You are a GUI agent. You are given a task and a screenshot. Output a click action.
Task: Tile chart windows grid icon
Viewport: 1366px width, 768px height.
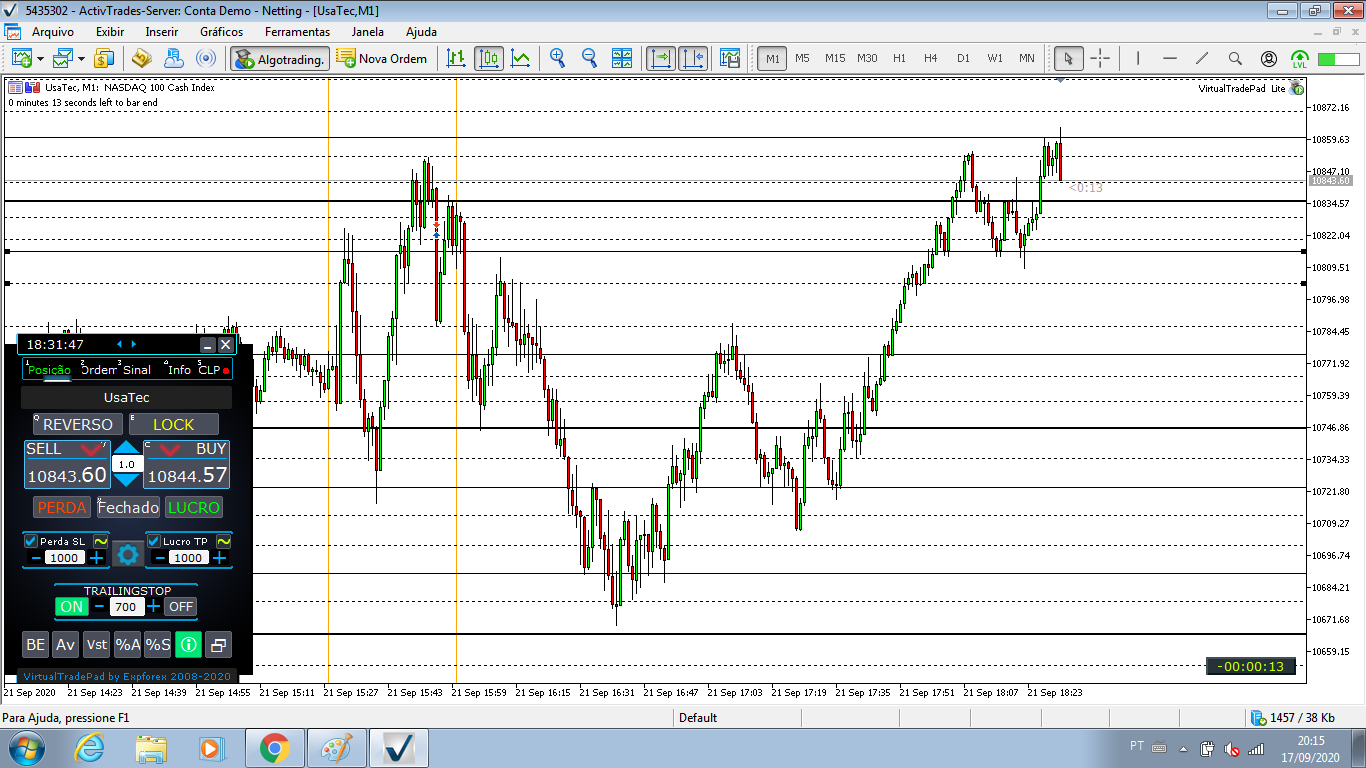click(x=621, y=58)
